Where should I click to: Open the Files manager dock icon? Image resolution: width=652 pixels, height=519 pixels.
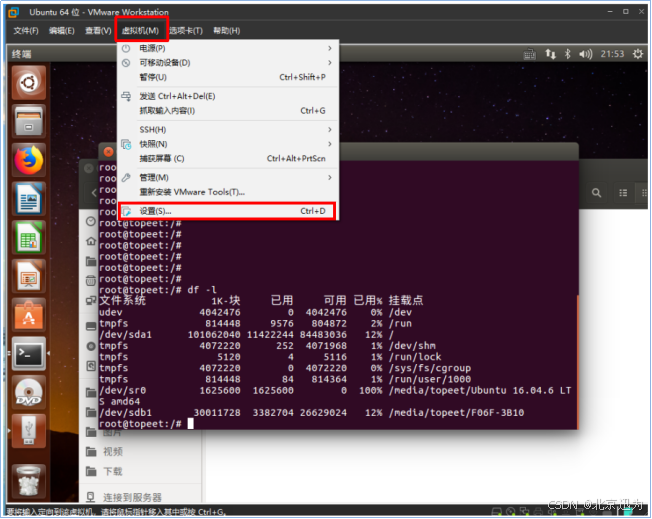tap(28, 121)
